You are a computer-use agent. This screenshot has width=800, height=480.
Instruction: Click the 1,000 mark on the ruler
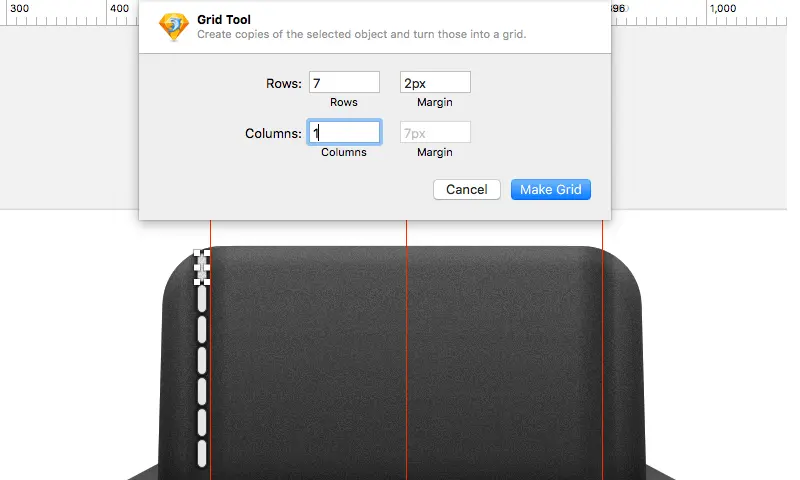click(x=723, y=9)
